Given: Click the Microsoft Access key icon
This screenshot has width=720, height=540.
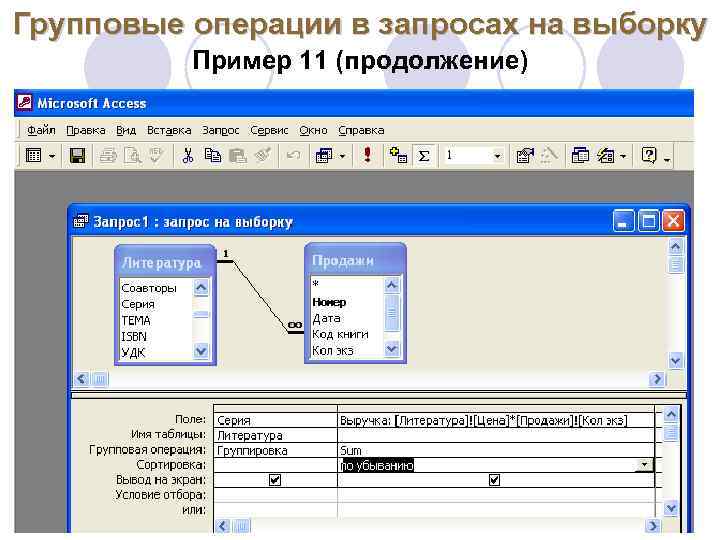Looking at the screenshot, I should 25,102.
